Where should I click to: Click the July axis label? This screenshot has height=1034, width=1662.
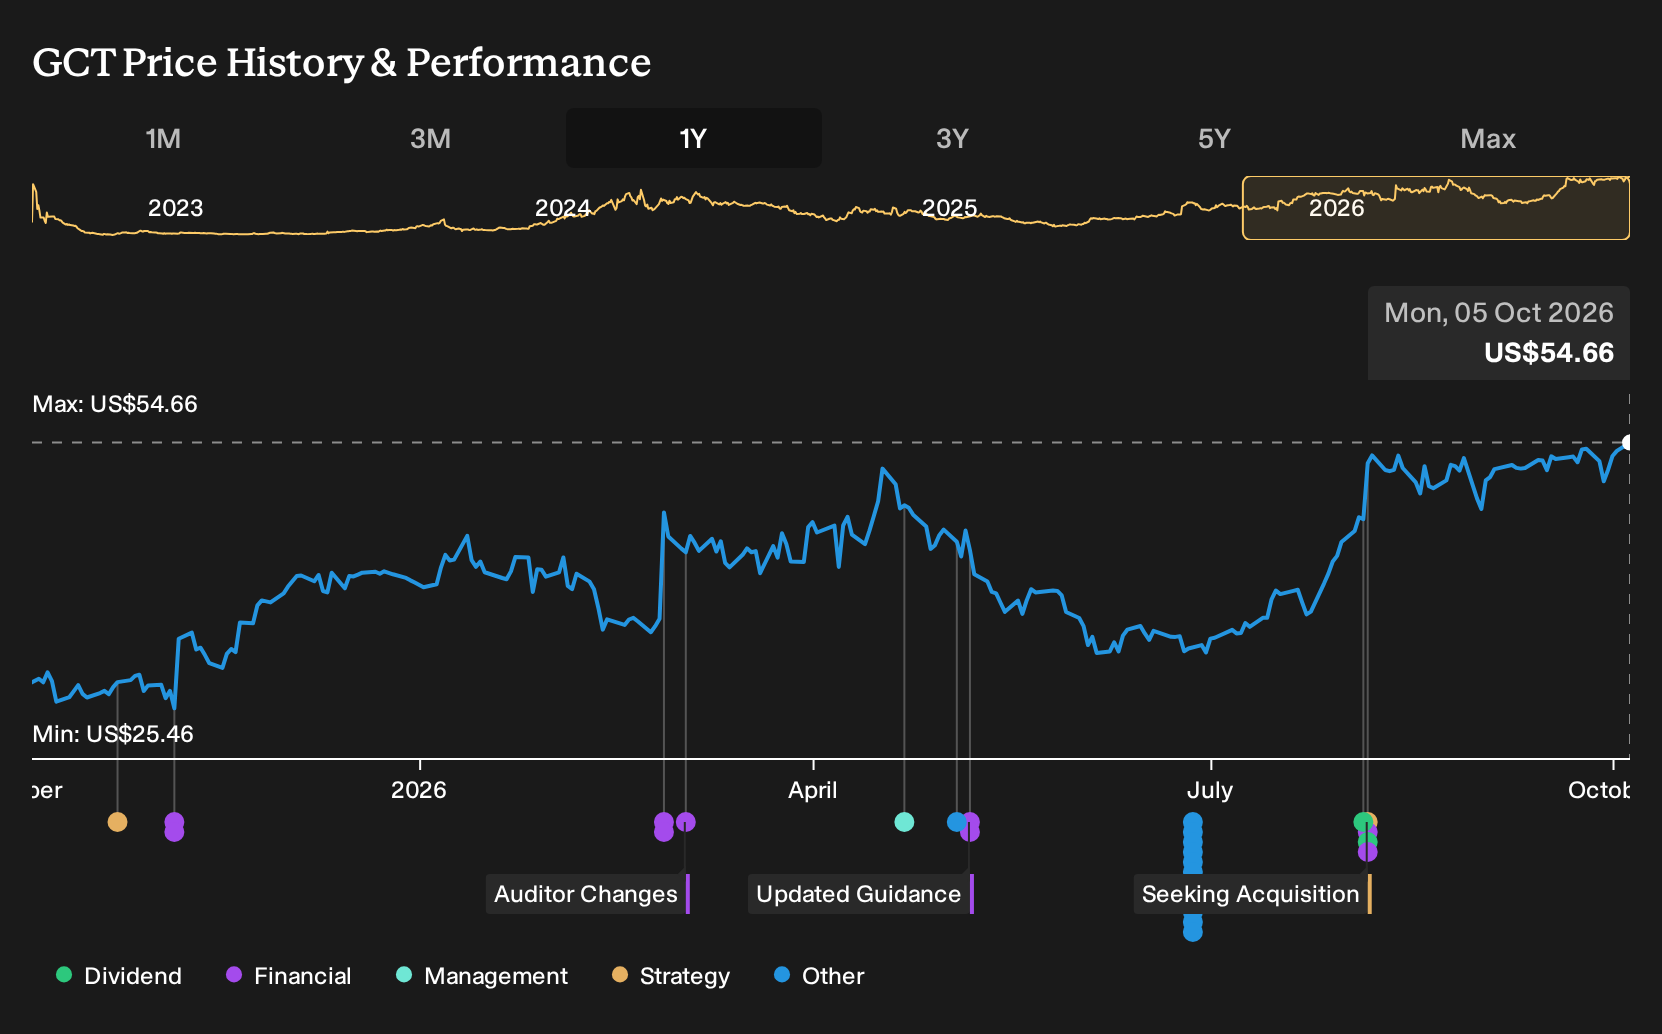pos(1210,790)
